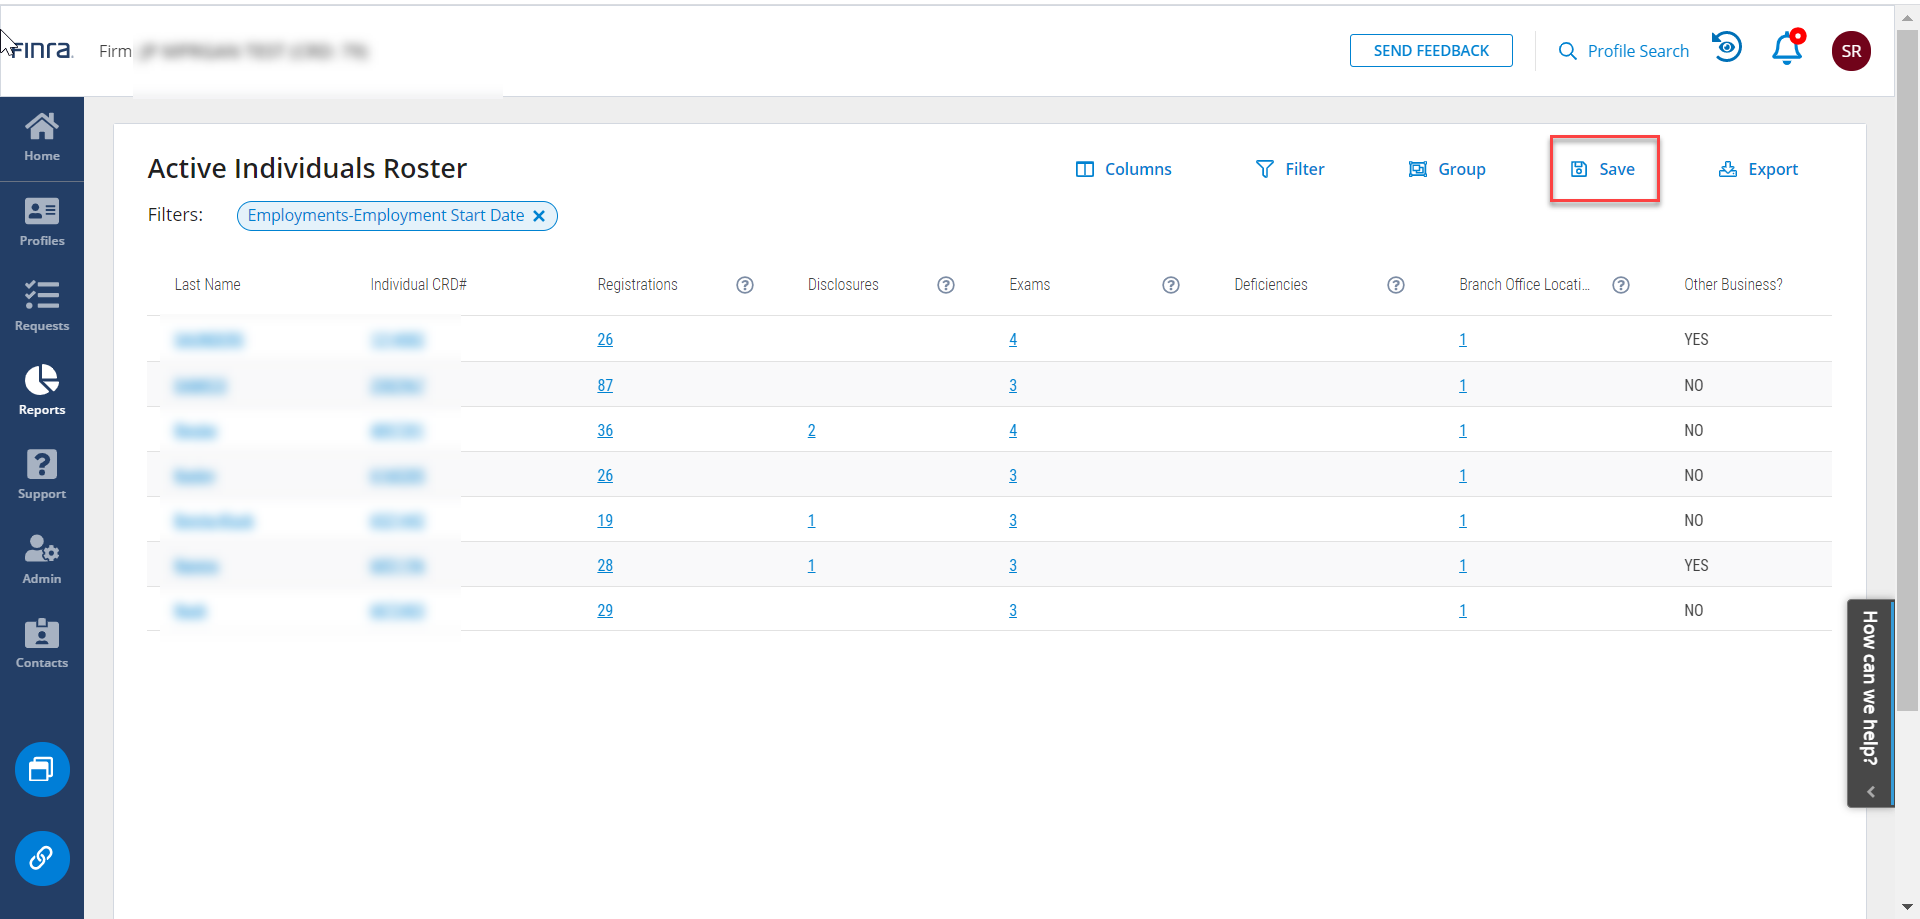Click the recent activity eye icon
Image resolution: width=1920 pixels, height=919 pixels.
click(x=1727, y=48)
